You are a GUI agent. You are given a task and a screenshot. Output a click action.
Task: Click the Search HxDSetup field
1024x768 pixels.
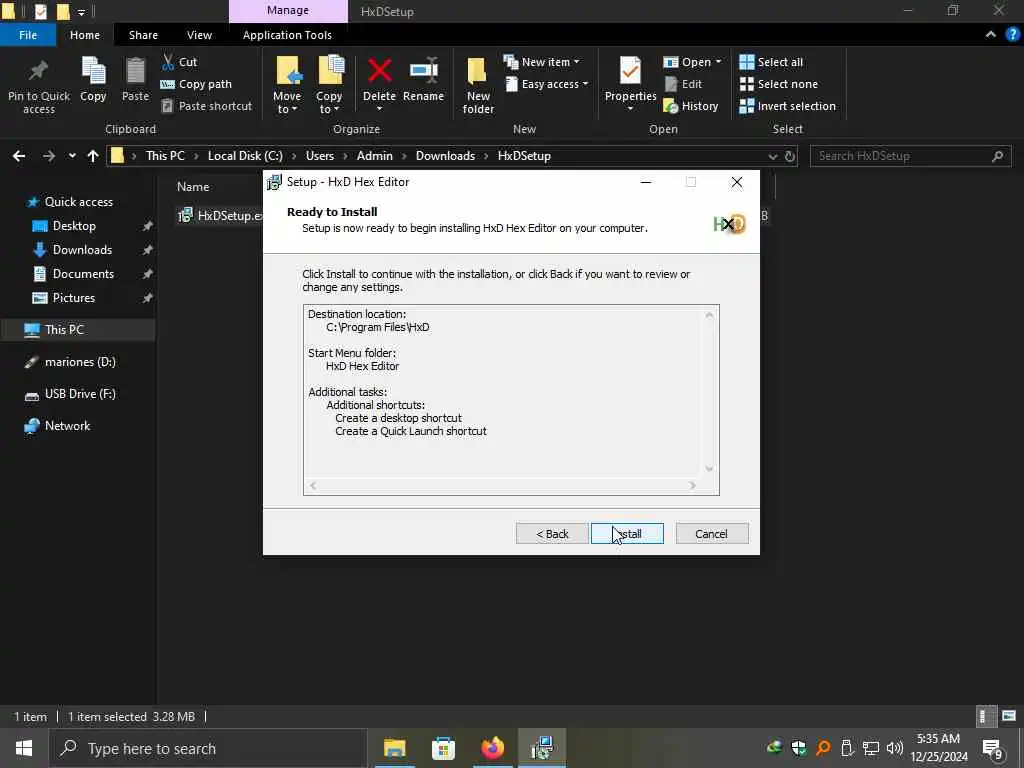pyautogui.click(x=910, y=156)
